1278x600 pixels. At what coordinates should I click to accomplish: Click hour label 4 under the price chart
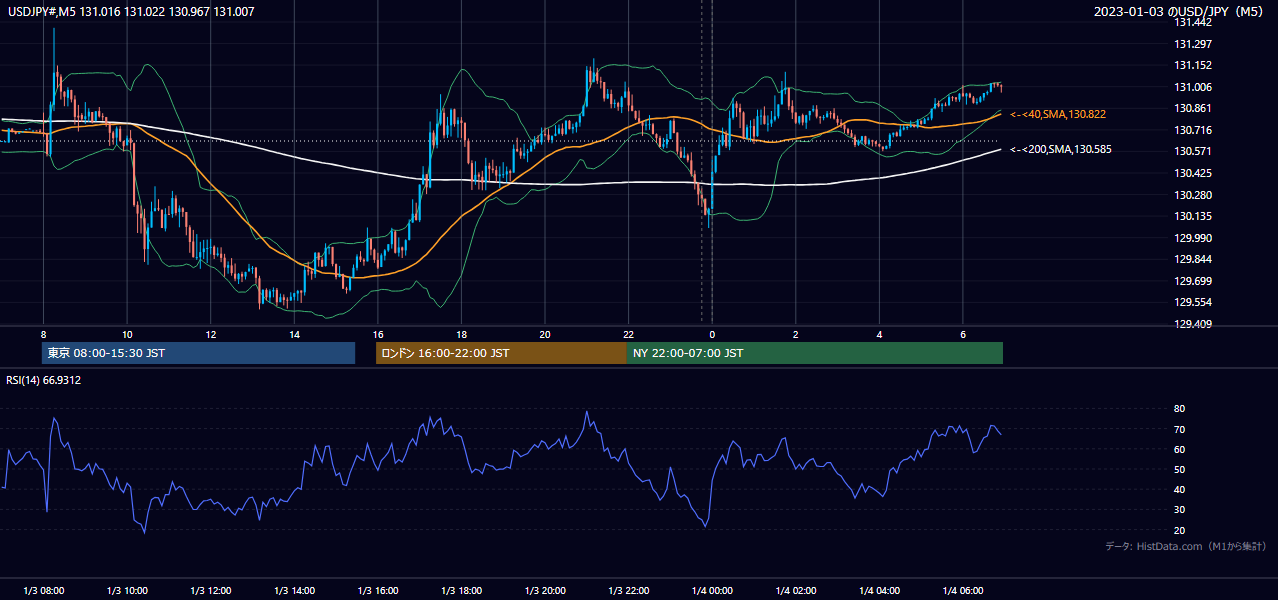879,334
